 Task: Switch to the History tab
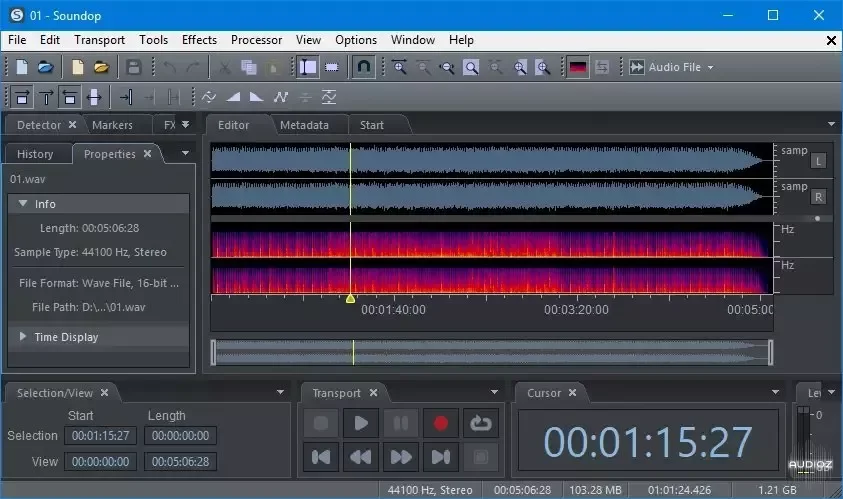click(35, 154)
